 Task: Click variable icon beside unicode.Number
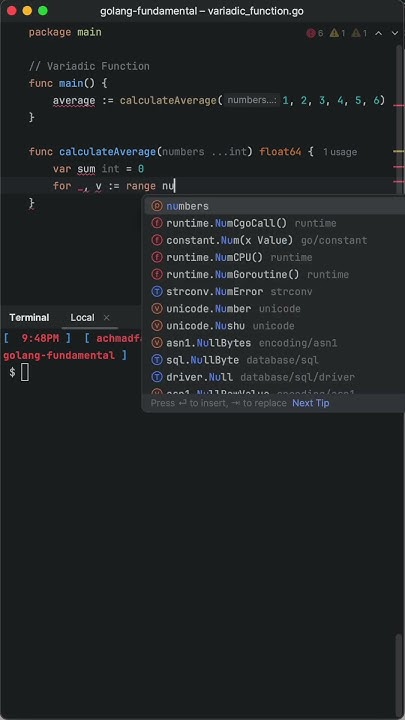coord(157,309)
